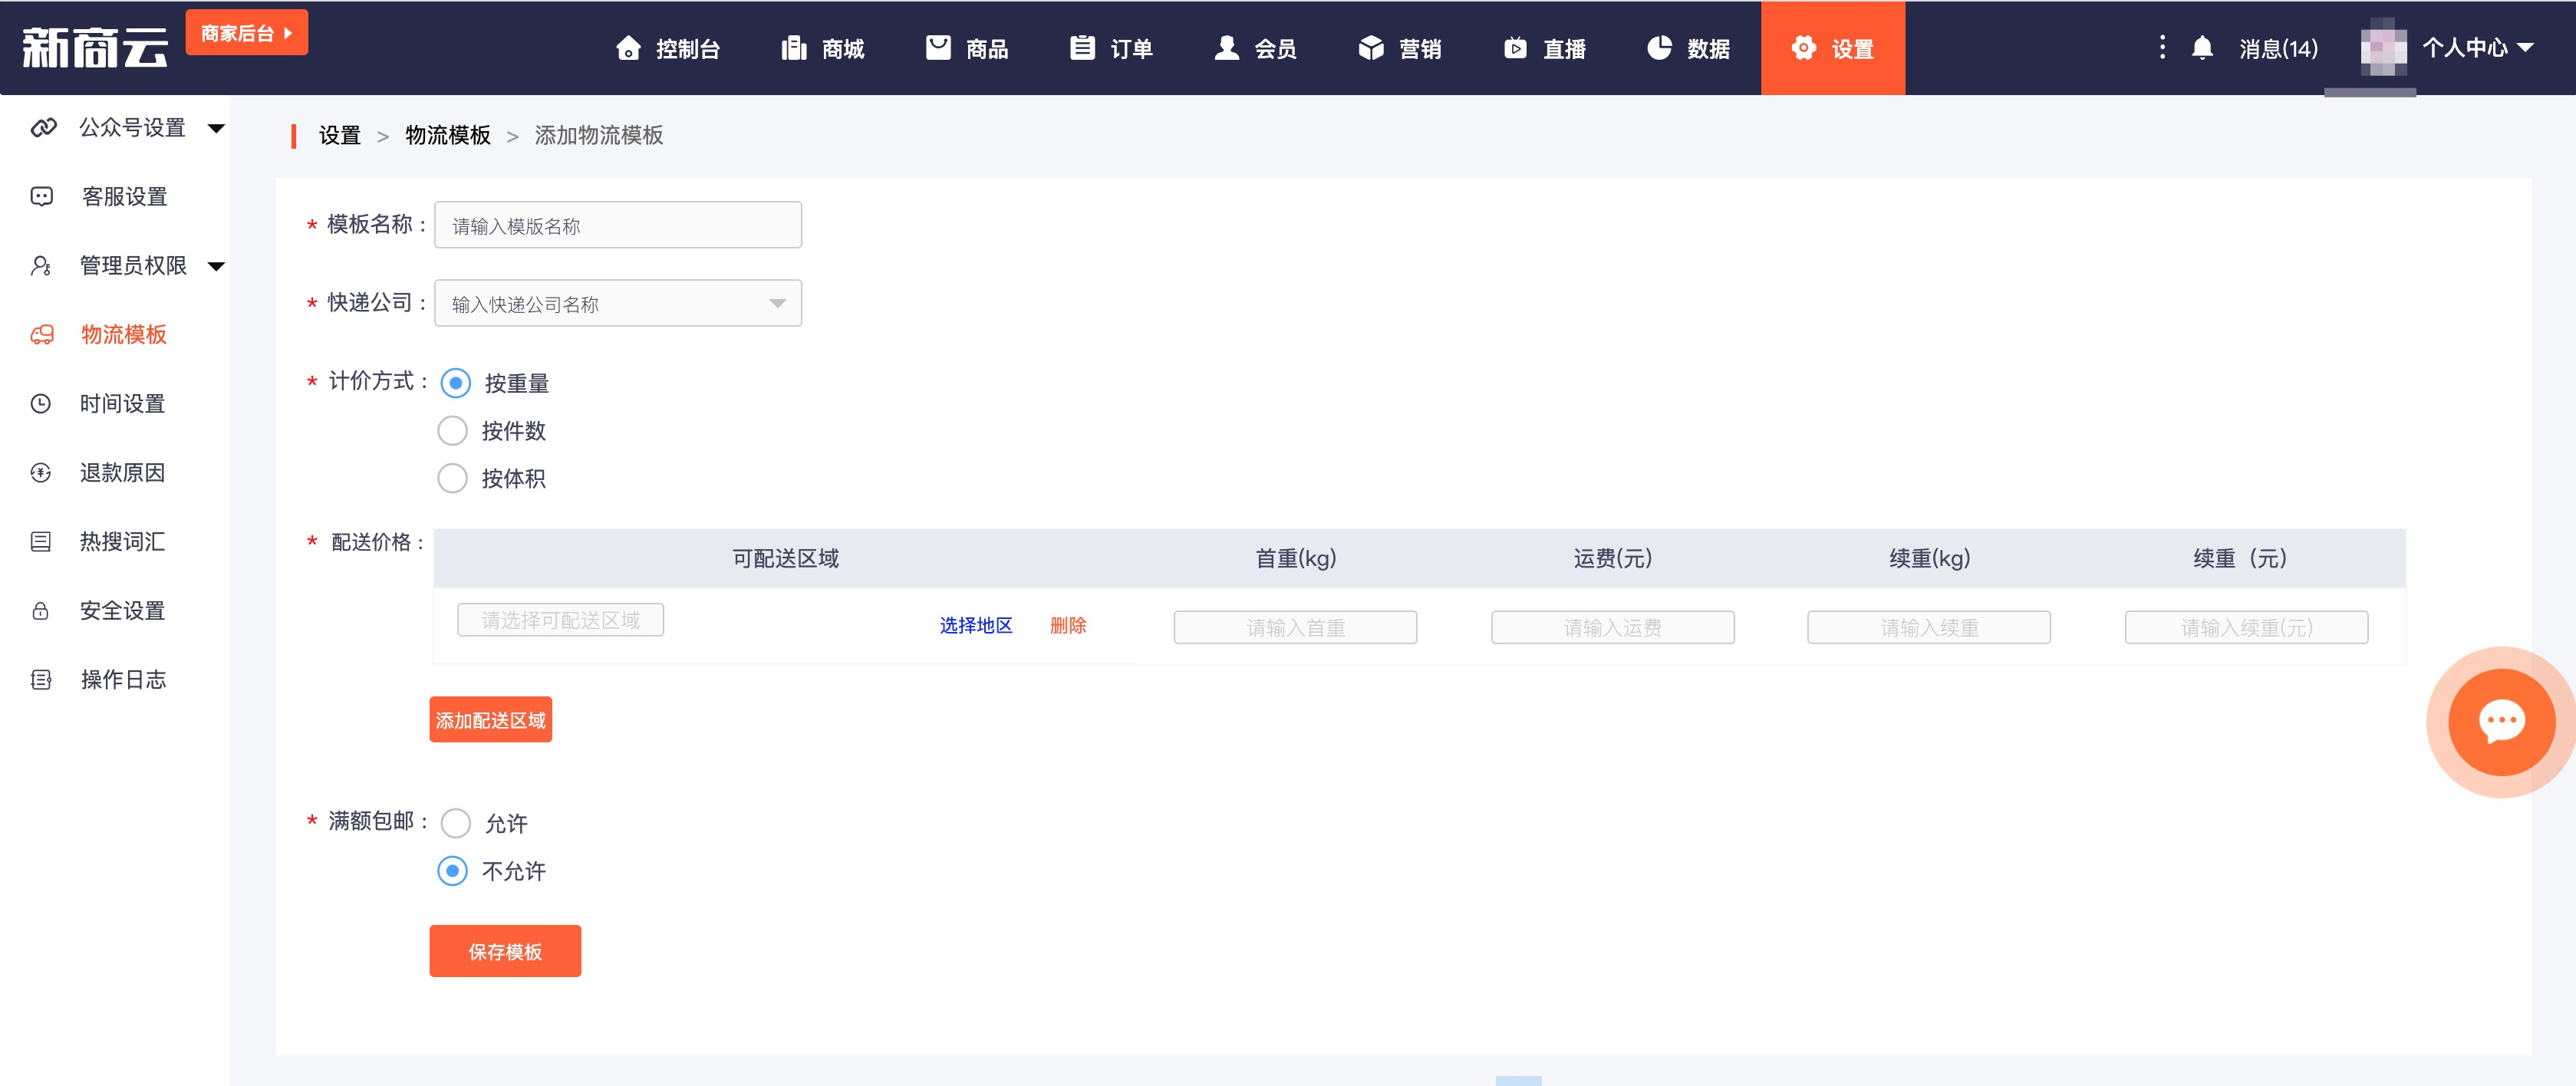
Task: Click the 商家后台 switcher button
Action: click(247, 33)
